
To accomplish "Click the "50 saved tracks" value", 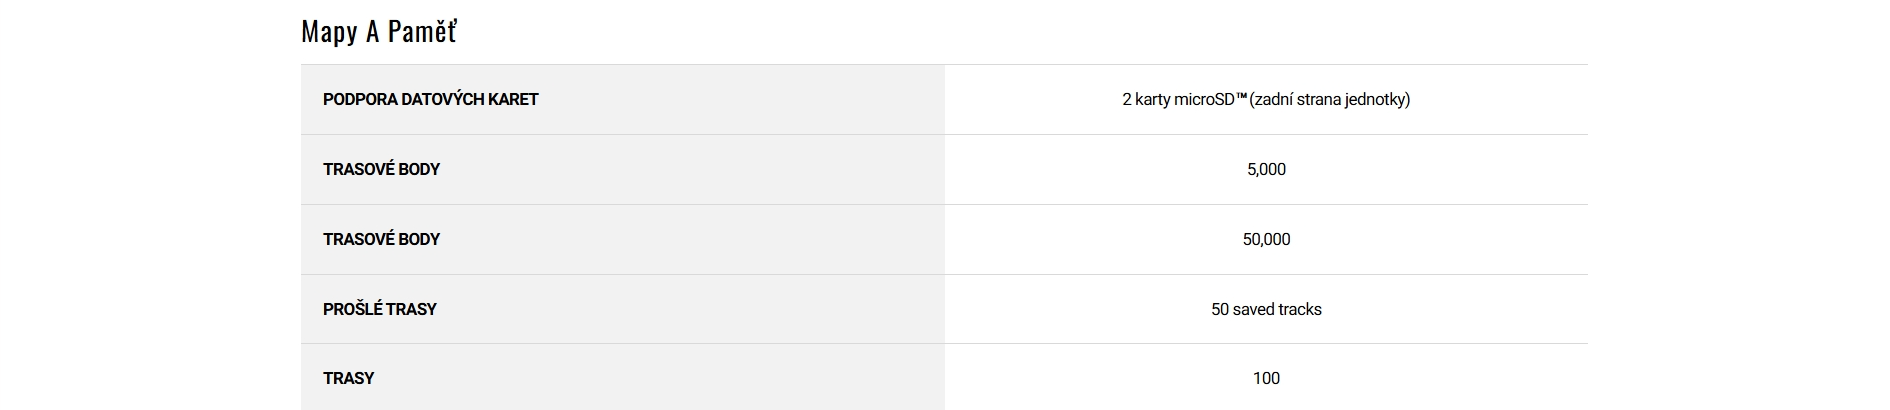I will tap(1266, 310).
